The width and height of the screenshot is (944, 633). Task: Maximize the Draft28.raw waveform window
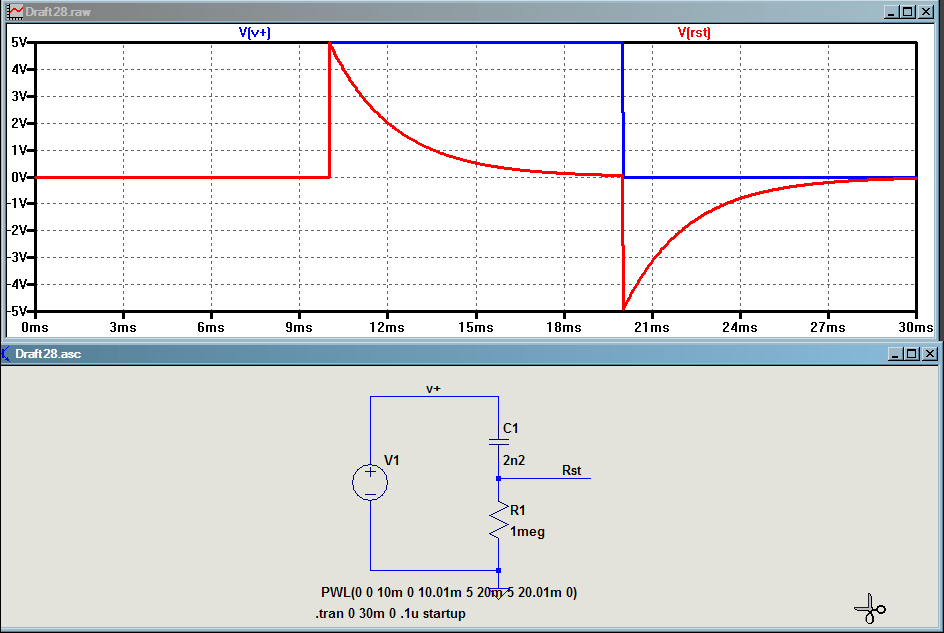[908, 11]
